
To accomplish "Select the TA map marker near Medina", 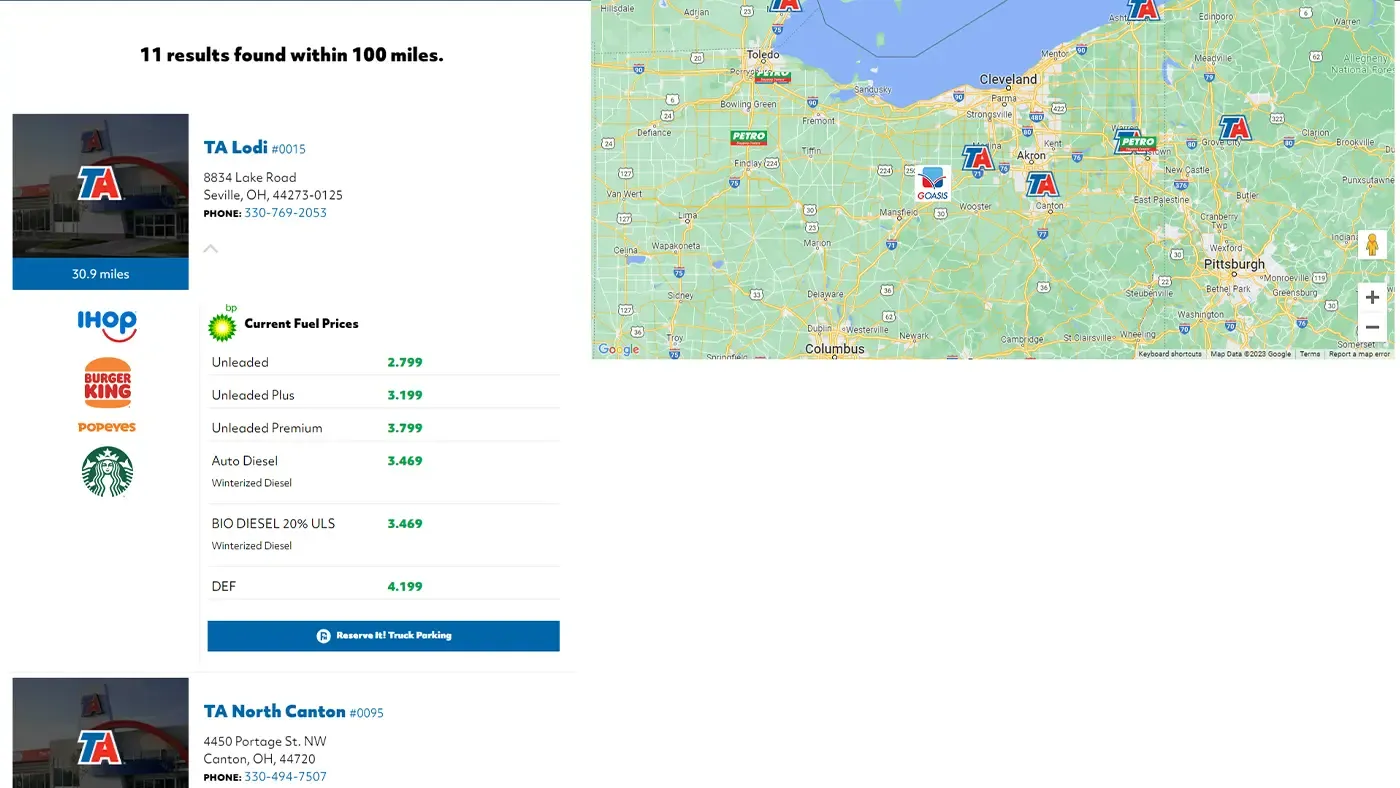I will [x=977, y=158].
